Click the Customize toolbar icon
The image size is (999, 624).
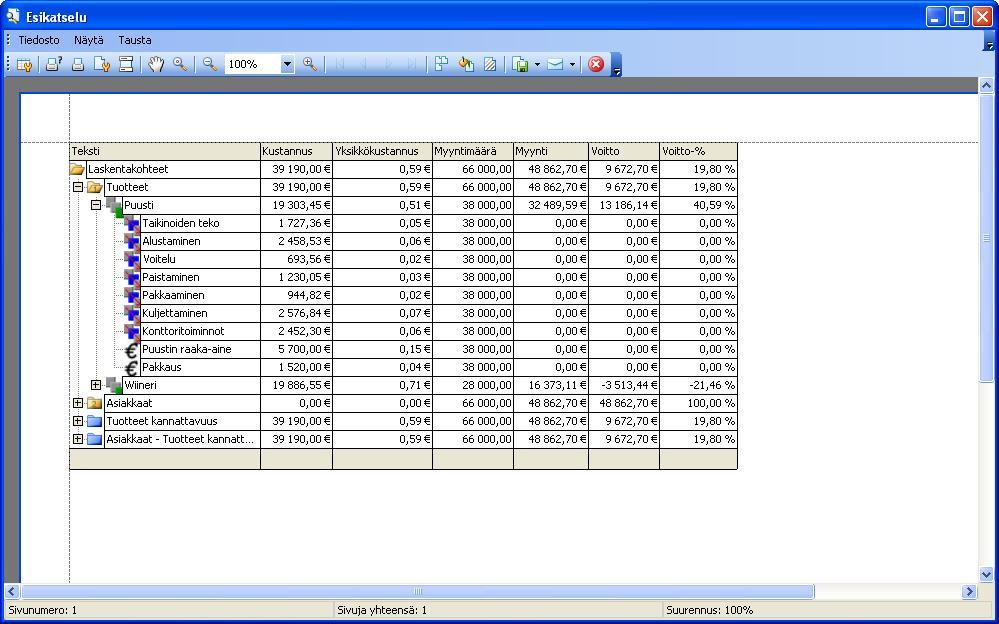24,64
